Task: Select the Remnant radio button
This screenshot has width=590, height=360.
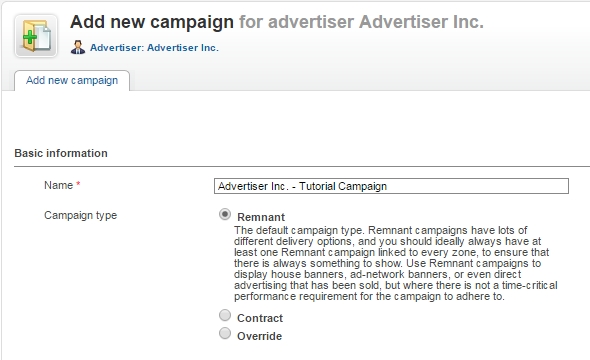Action: (225, 214)
